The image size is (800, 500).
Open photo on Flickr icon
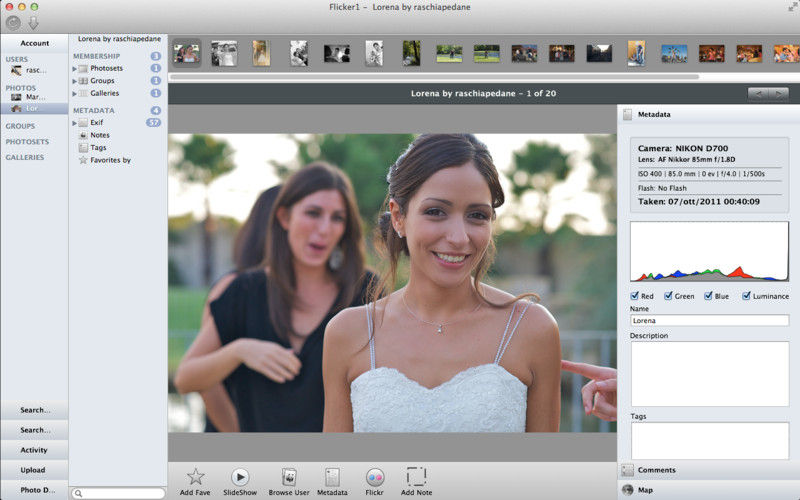coord(374,477)
